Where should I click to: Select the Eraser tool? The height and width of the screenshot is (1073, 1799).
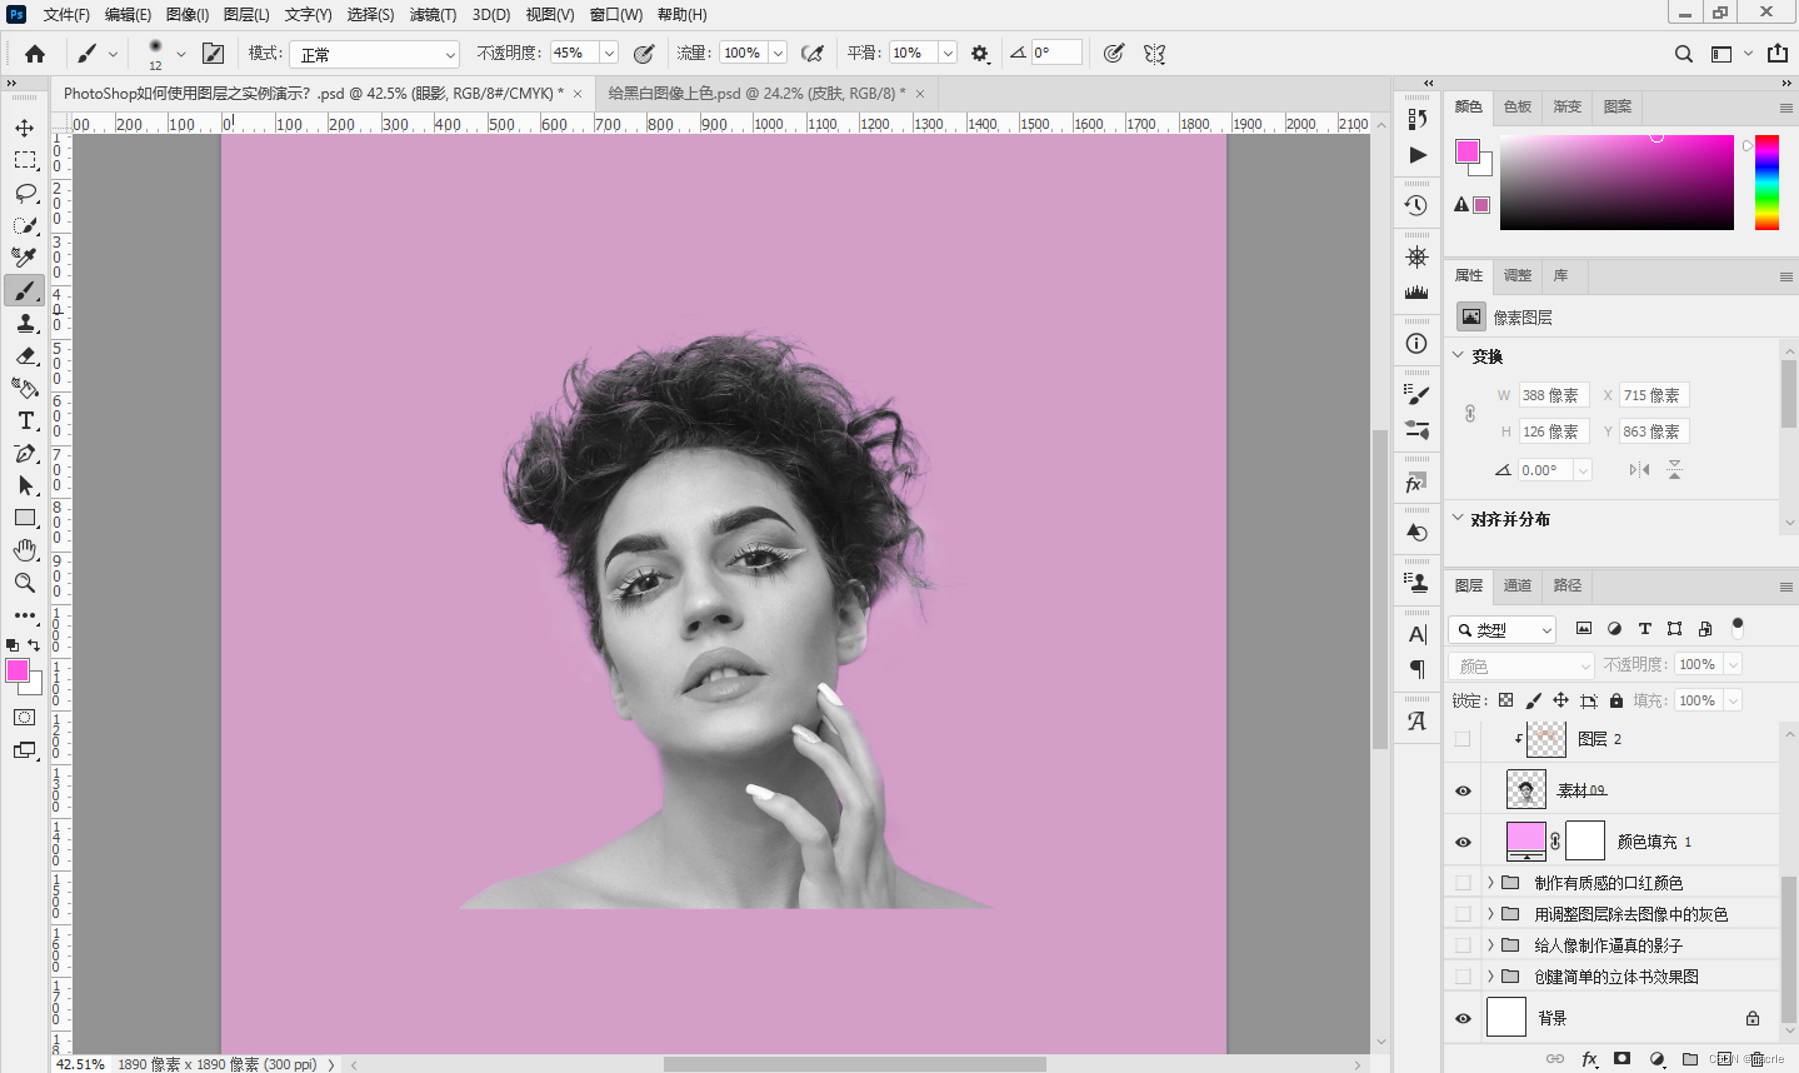(25, 356)
